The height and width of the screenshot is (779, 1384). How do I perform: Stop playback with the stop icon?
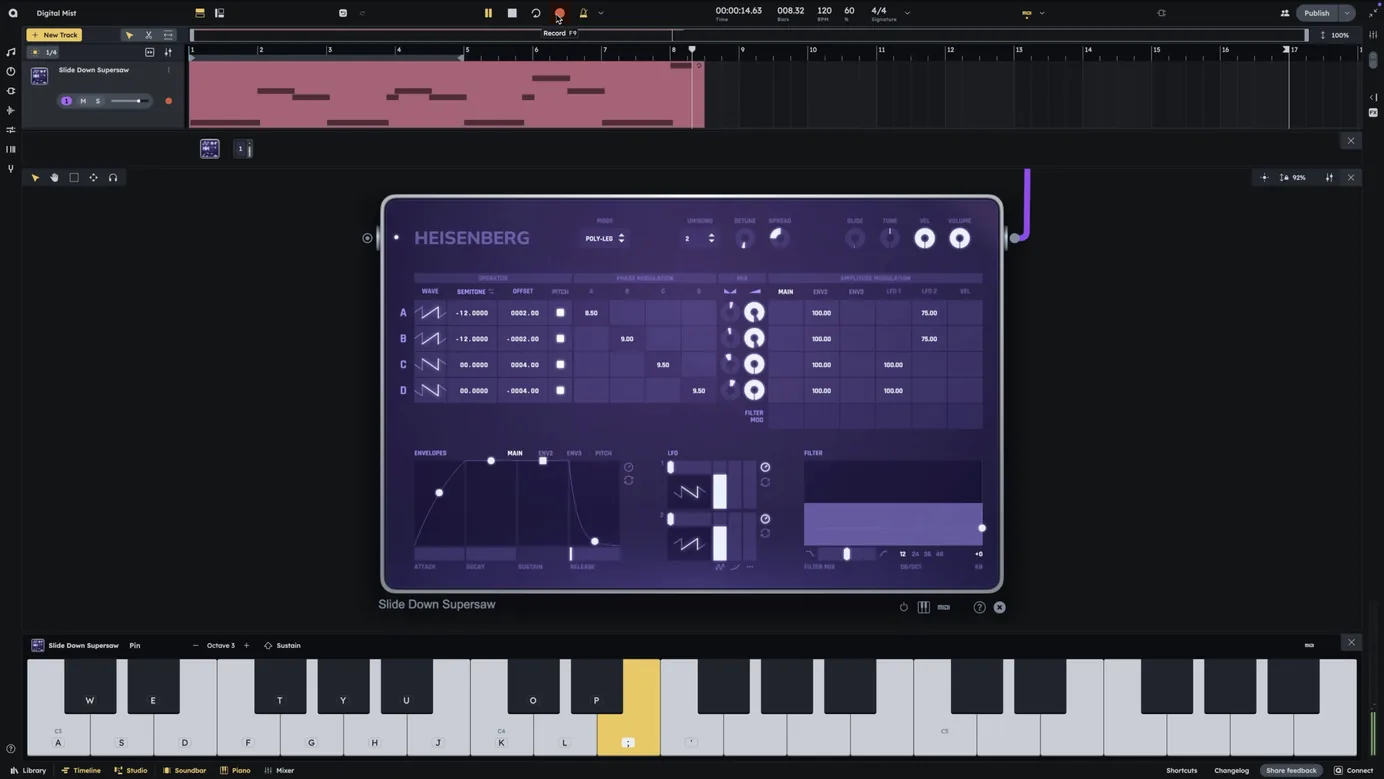(x=512, y=13)
